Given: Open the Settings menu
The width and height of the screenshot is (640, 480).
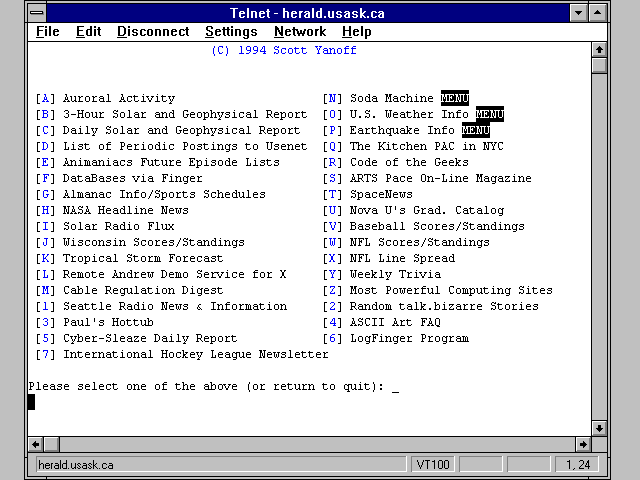Looking at the screenshot, I should pyautogui.click(x=231, y=32).
